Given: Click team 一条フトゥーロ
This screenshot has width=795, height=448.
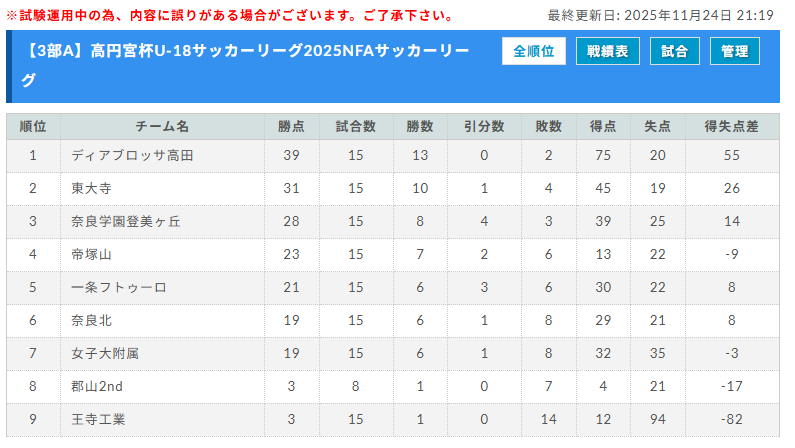Looking at the screenshot, I should click(119, 288).
